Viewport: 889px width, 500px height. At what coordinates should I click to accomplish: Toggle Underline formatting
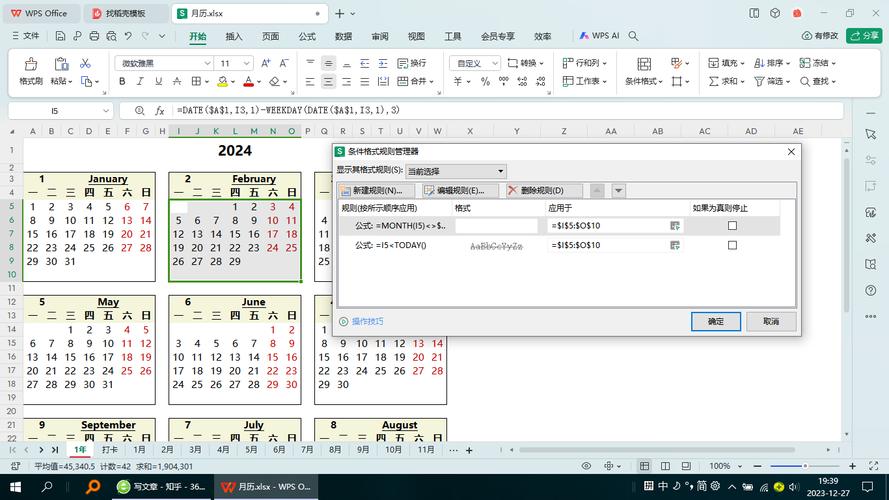coord(159,82)
